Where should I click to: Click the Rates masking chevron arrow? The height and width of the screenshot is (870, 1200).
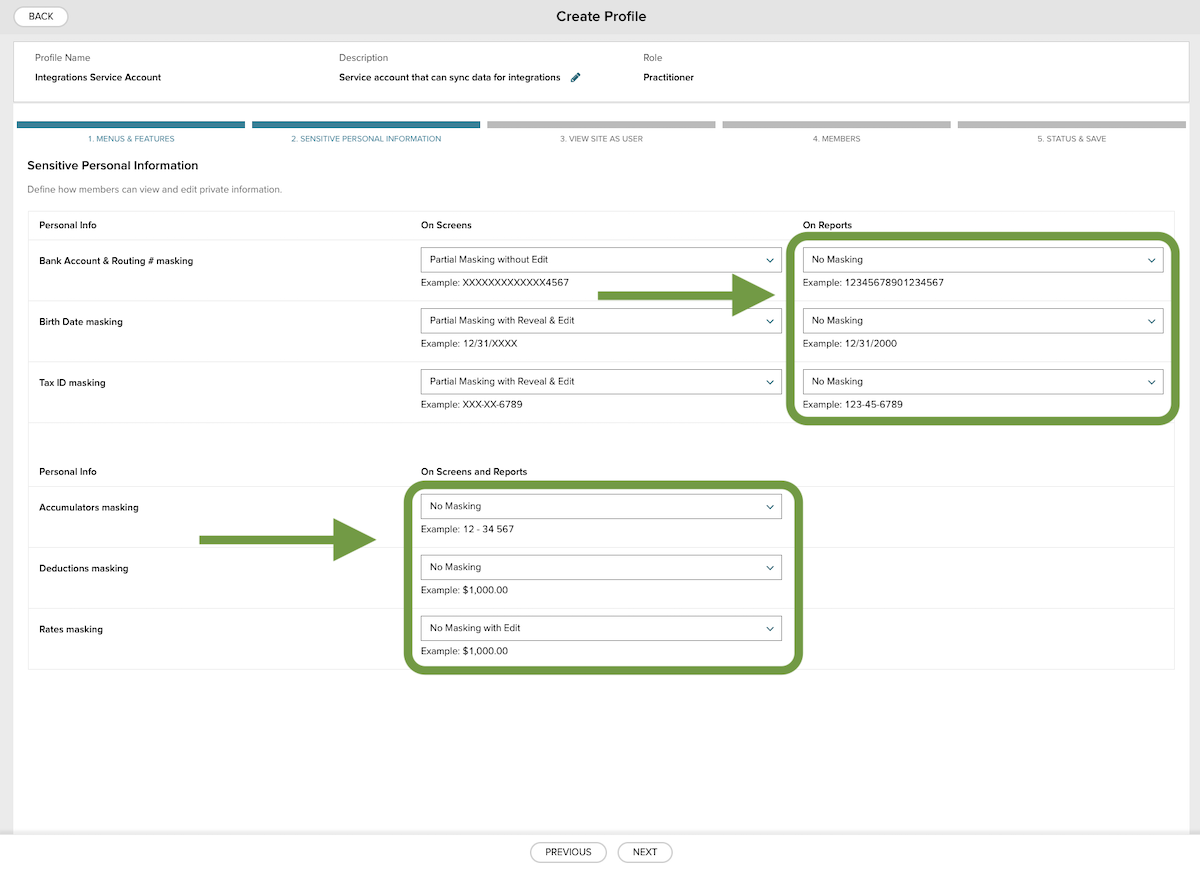(x=770, y=629)
